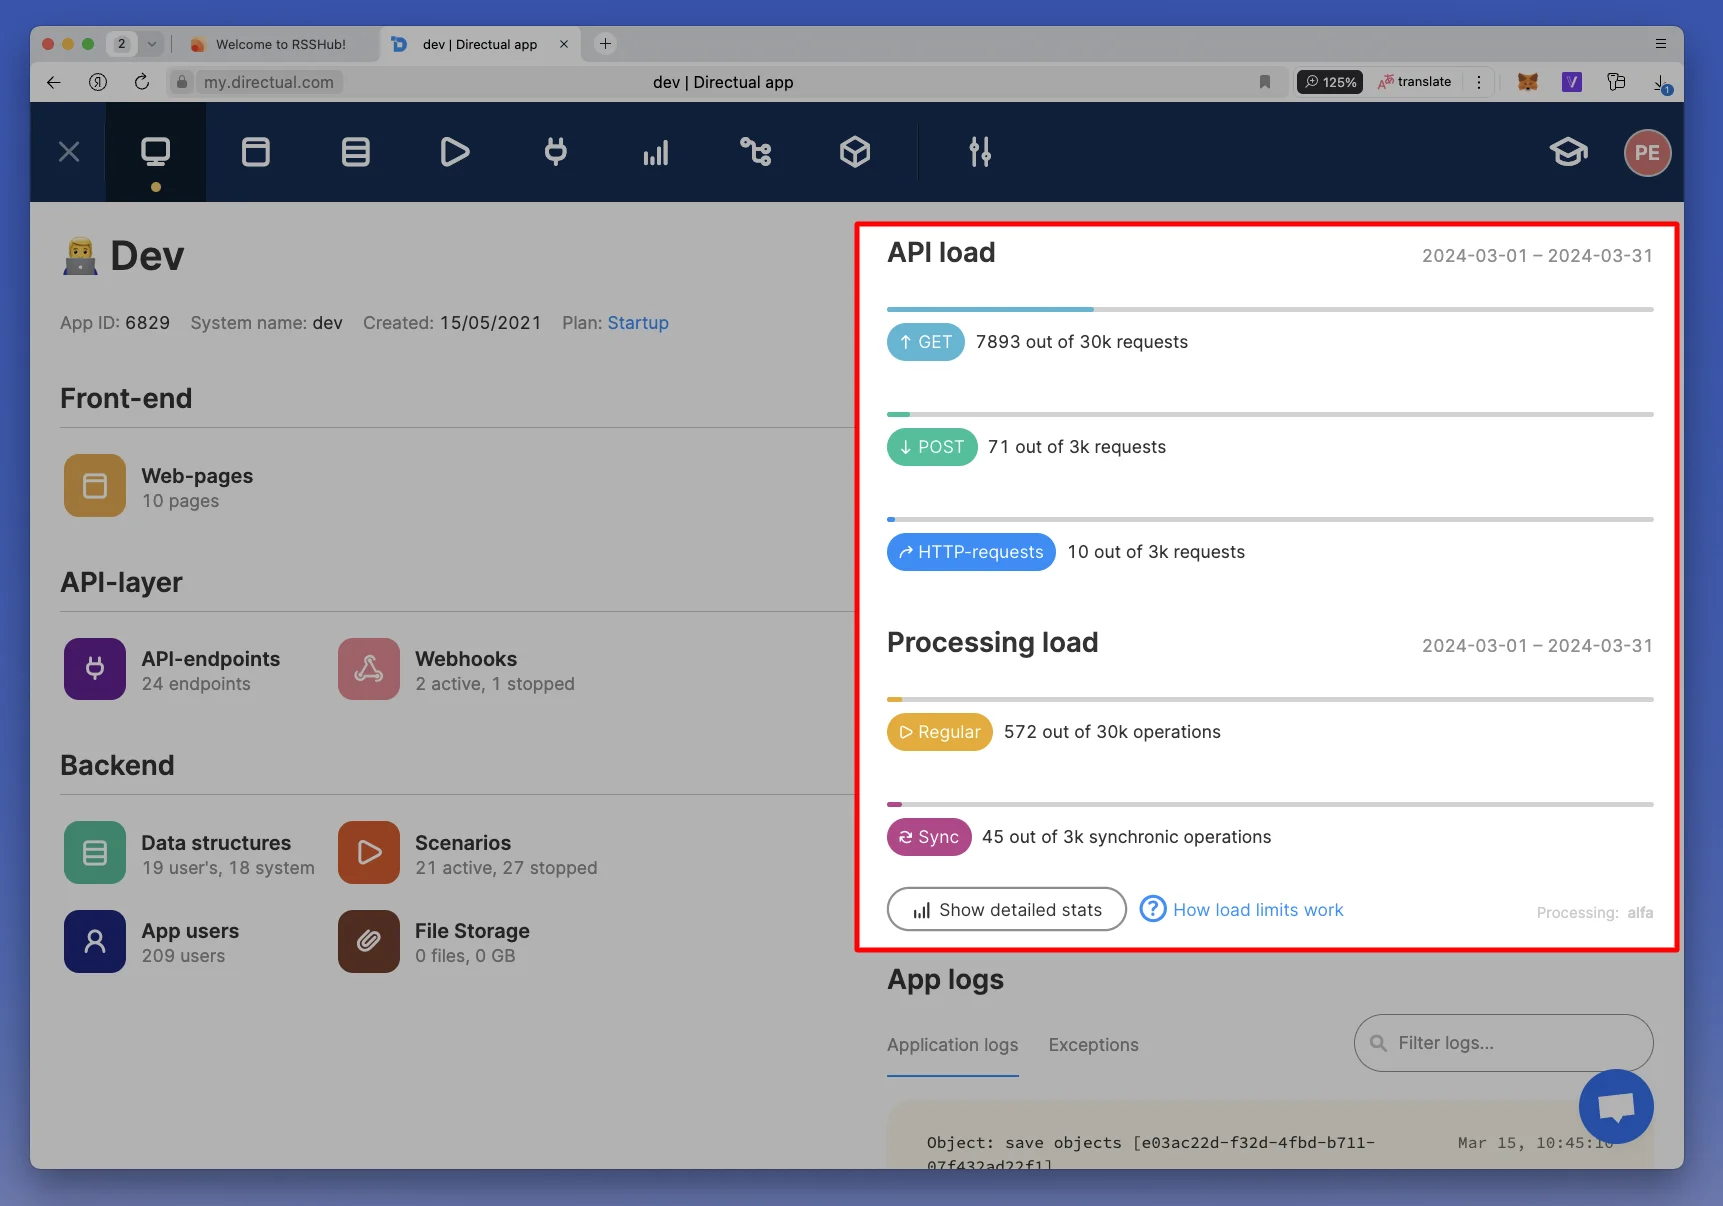This screenshot has width=1723, height=1206.
Task: Open the browser downloads icon
Action: click(x=1660, y=83)
